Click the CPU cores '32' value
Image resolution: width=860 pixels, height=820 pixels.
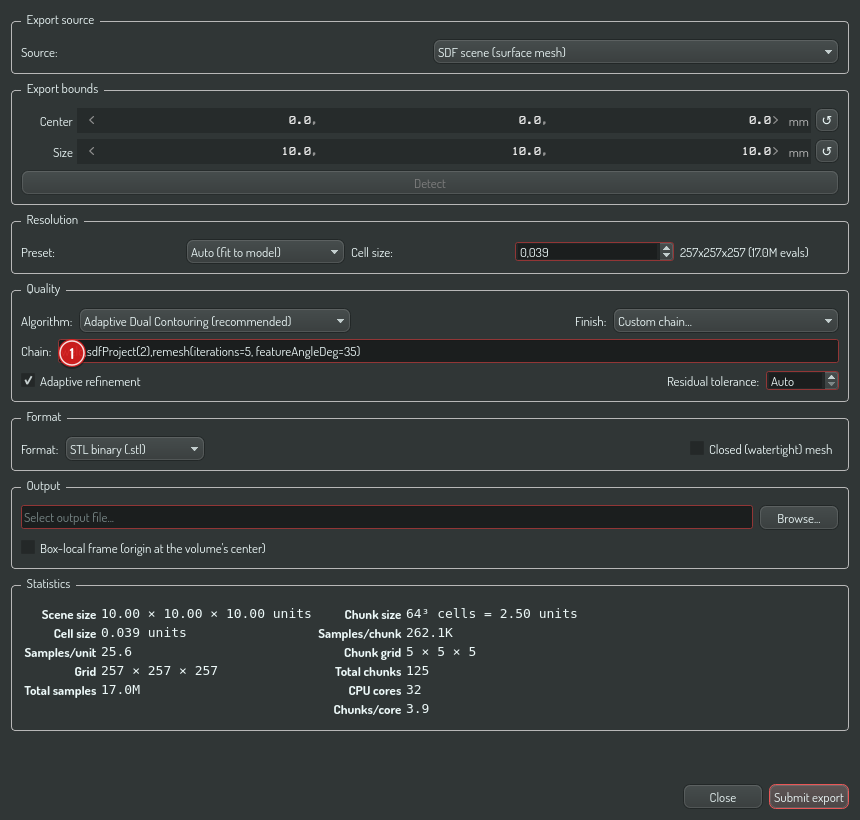pos(414,690)
